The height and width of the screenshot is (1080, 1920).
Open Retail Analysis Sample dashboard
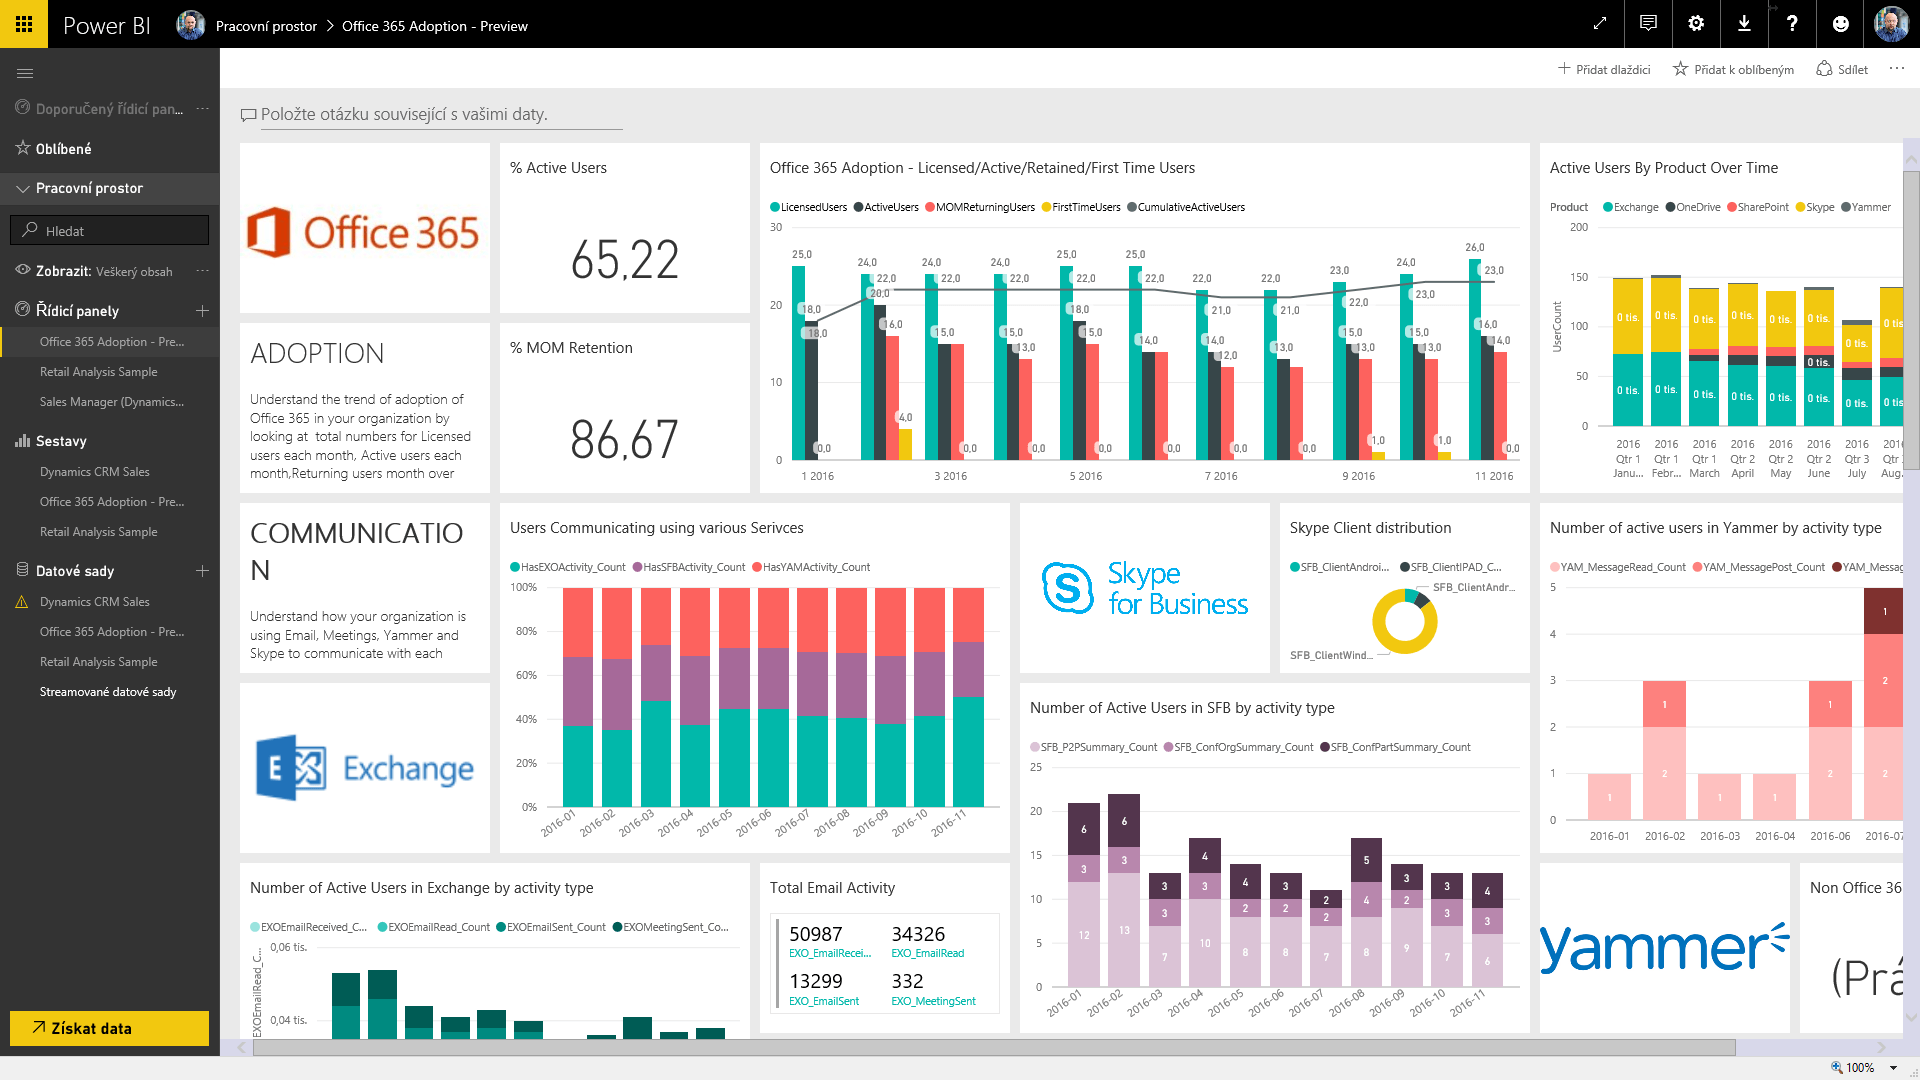(x=98, y=372)
